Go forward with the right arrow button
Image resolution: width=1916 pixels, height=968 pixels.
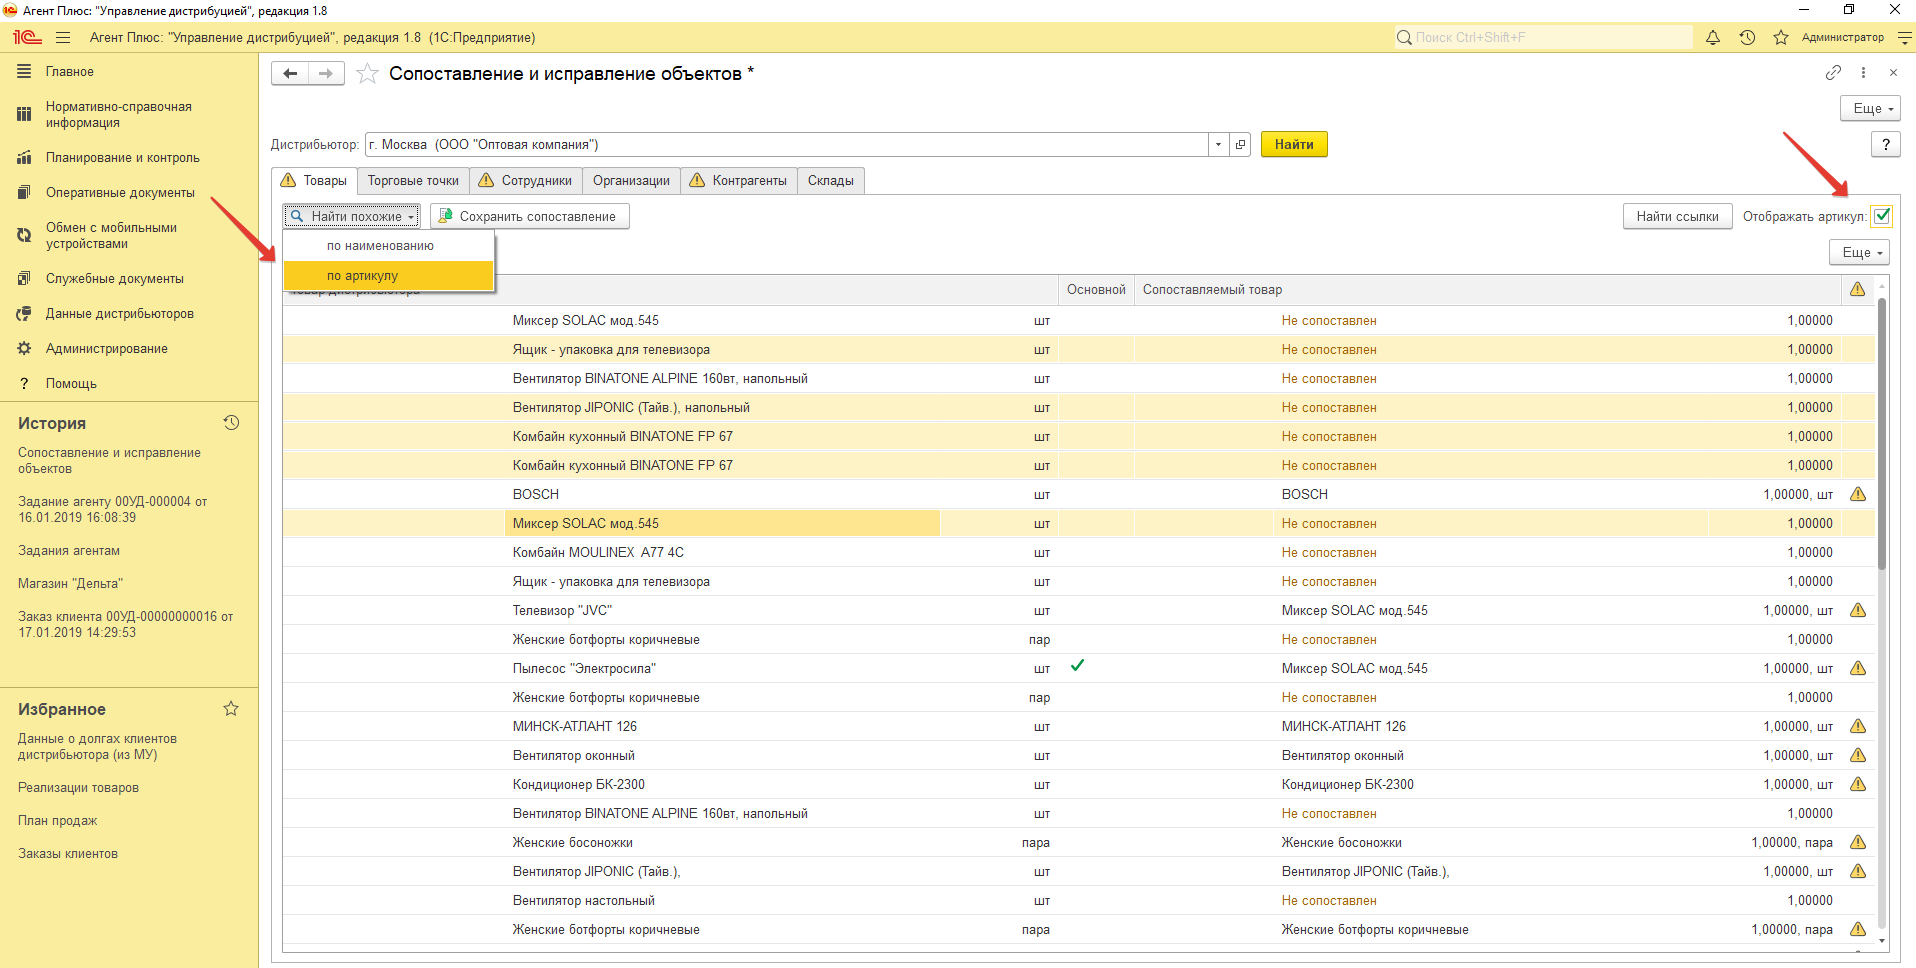pyautogui.click(x=326, y=73)
